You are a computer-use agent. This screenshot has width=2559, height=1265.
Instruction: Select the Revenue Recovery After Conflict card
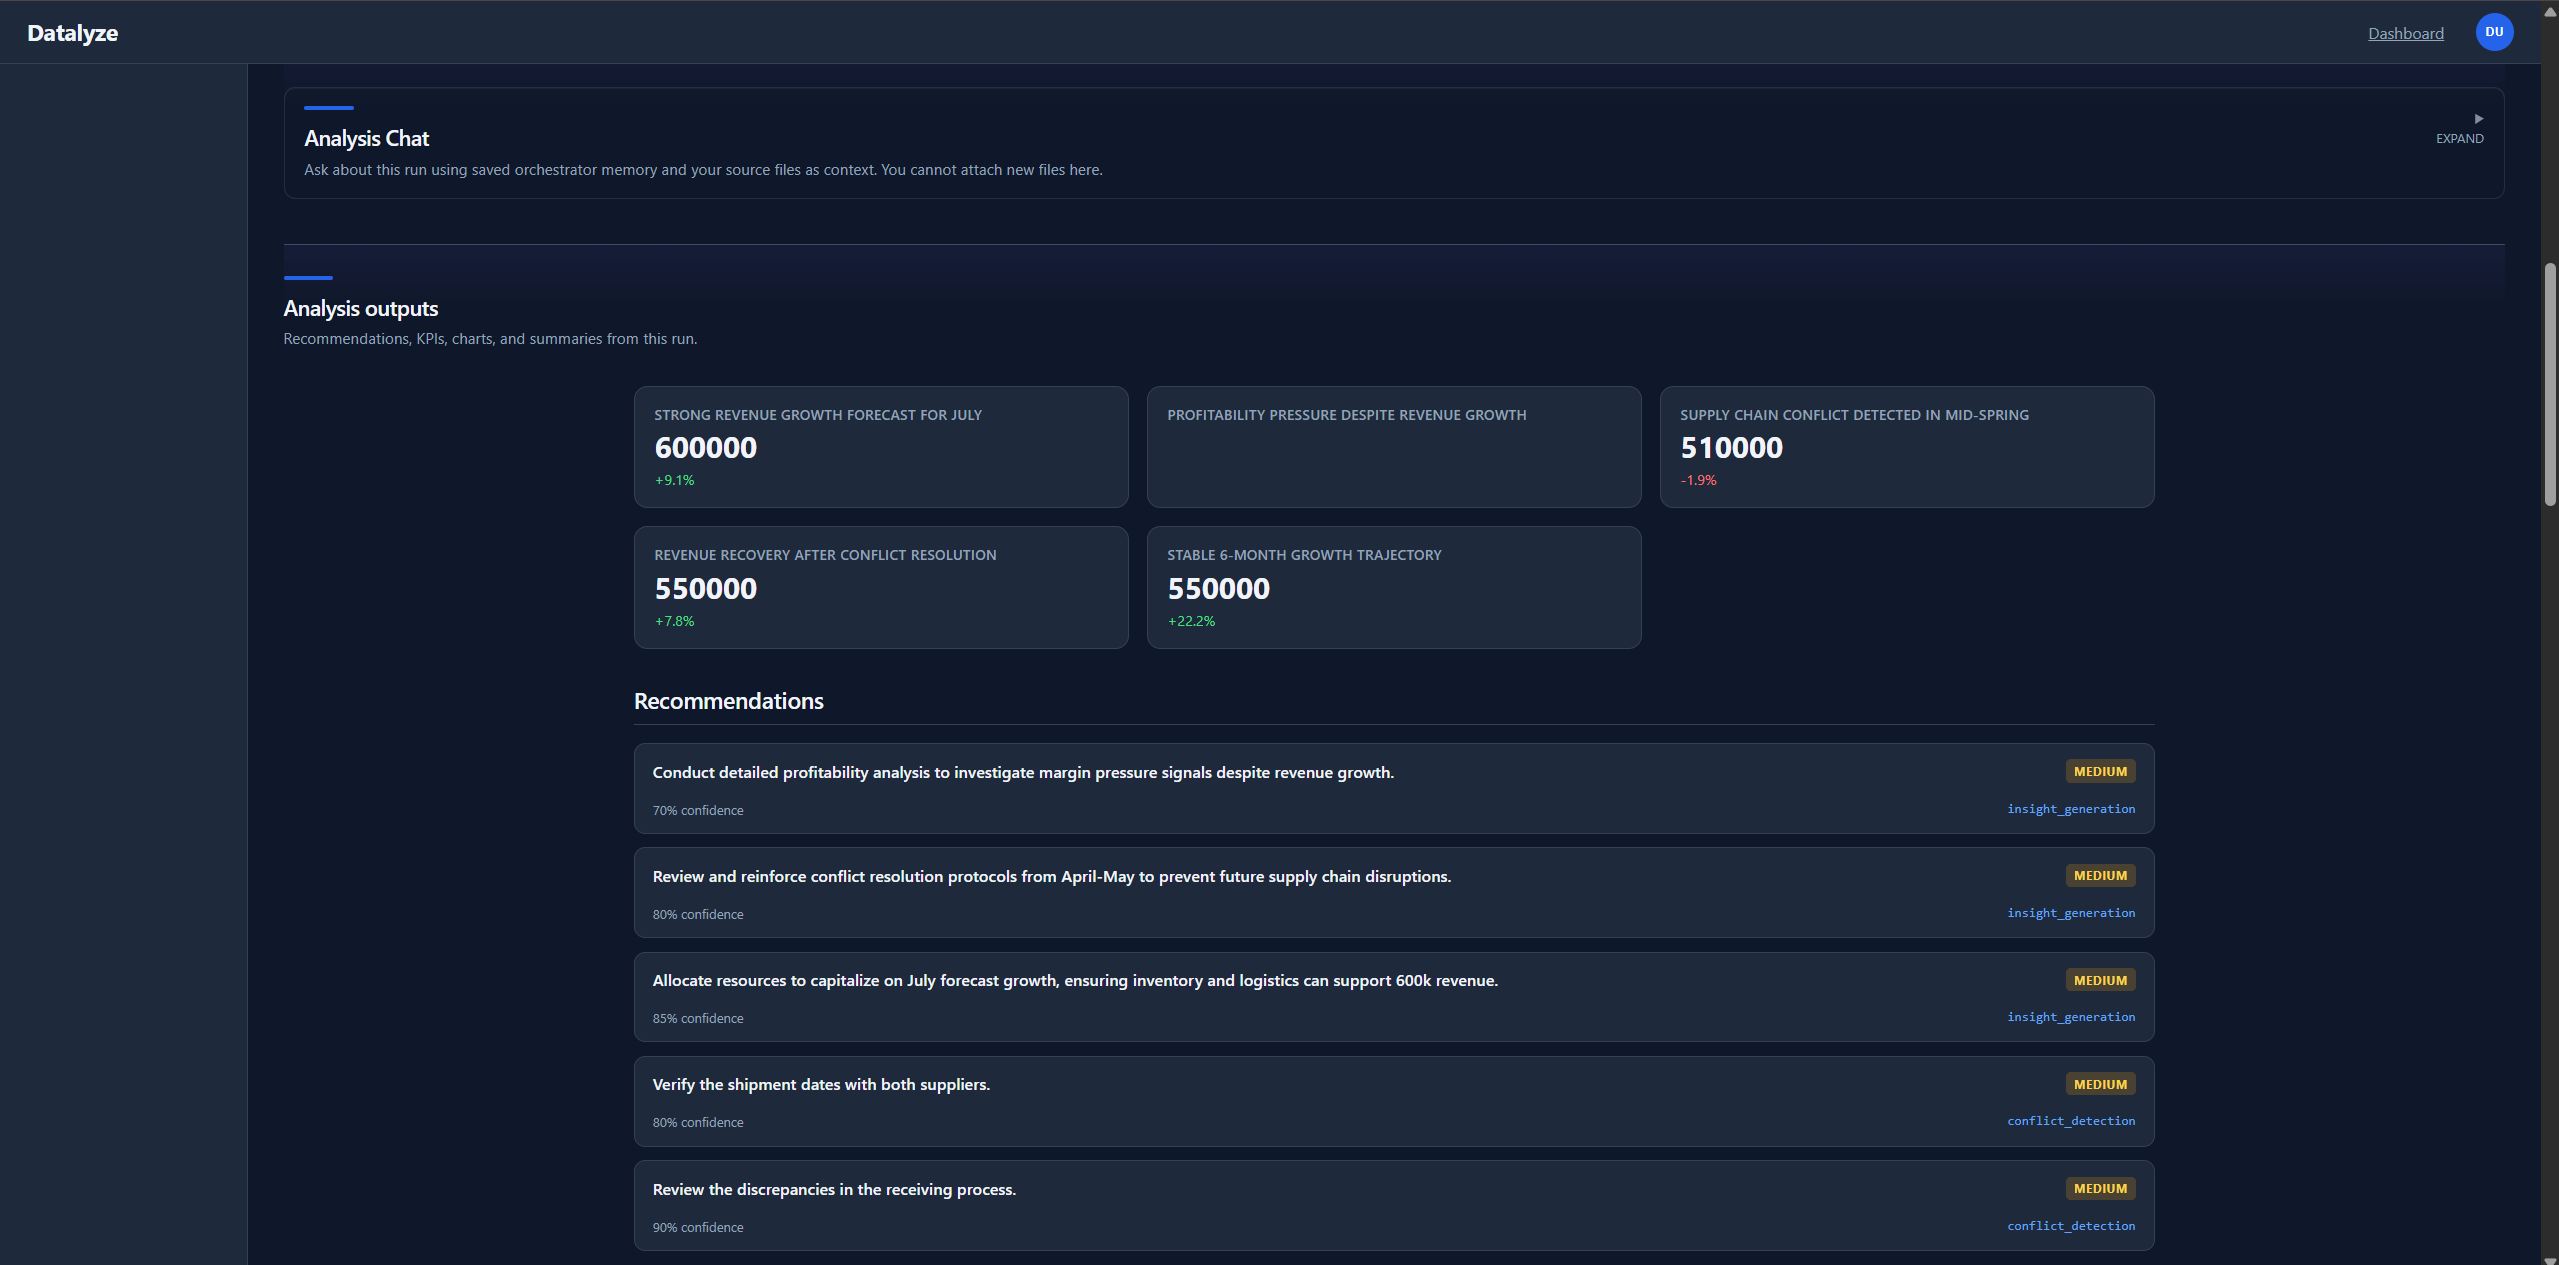pyautogui.click(x=880, y=587)
